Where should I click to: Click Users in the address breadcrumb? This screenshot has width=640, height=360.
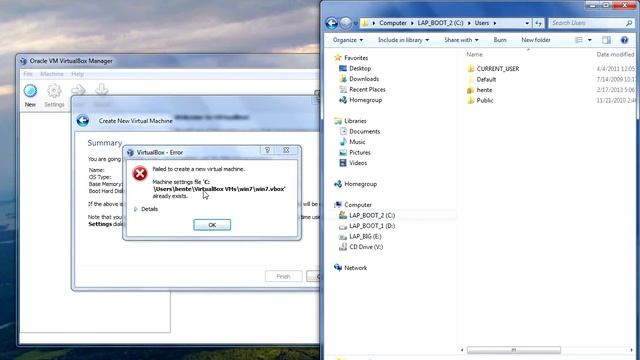coord(482,23)
